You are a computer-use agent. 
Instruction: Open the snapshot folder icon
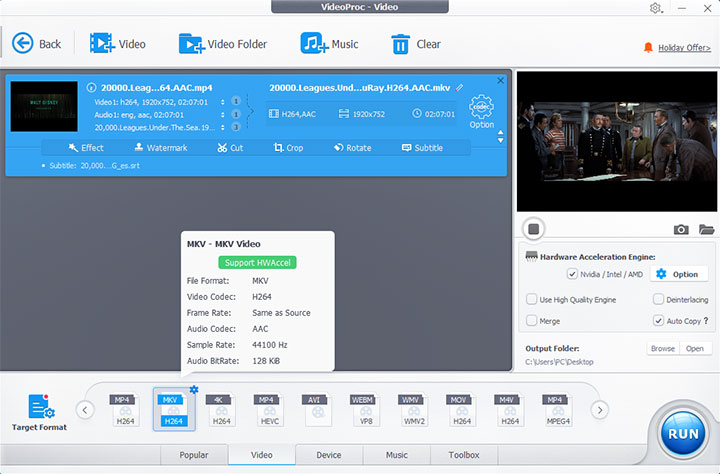[706, 229]
